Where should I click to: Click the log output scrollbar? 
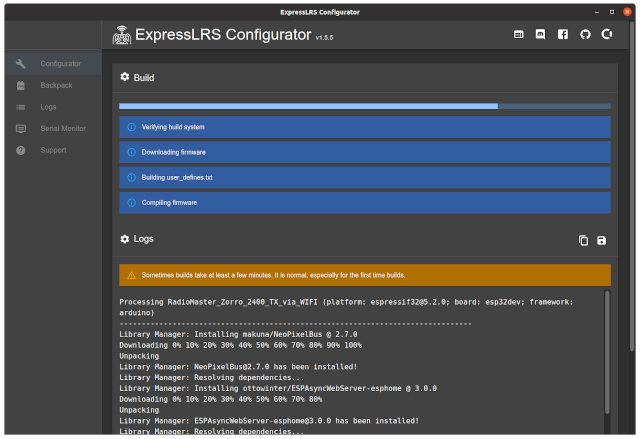tap(607, 352)
